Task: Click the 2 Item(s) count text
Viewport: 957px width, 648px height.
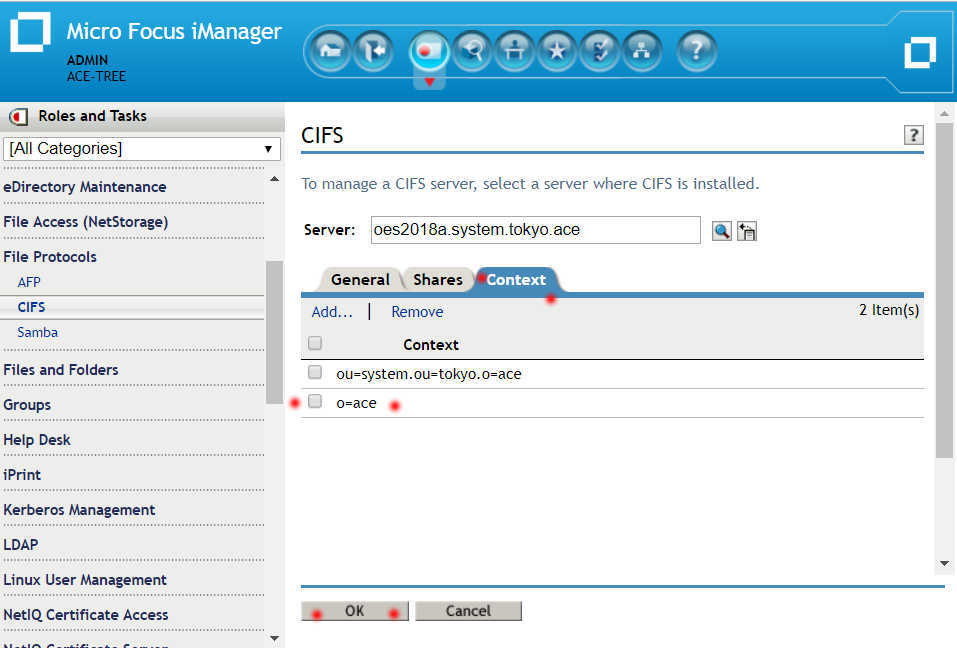Action: (889, 310)
